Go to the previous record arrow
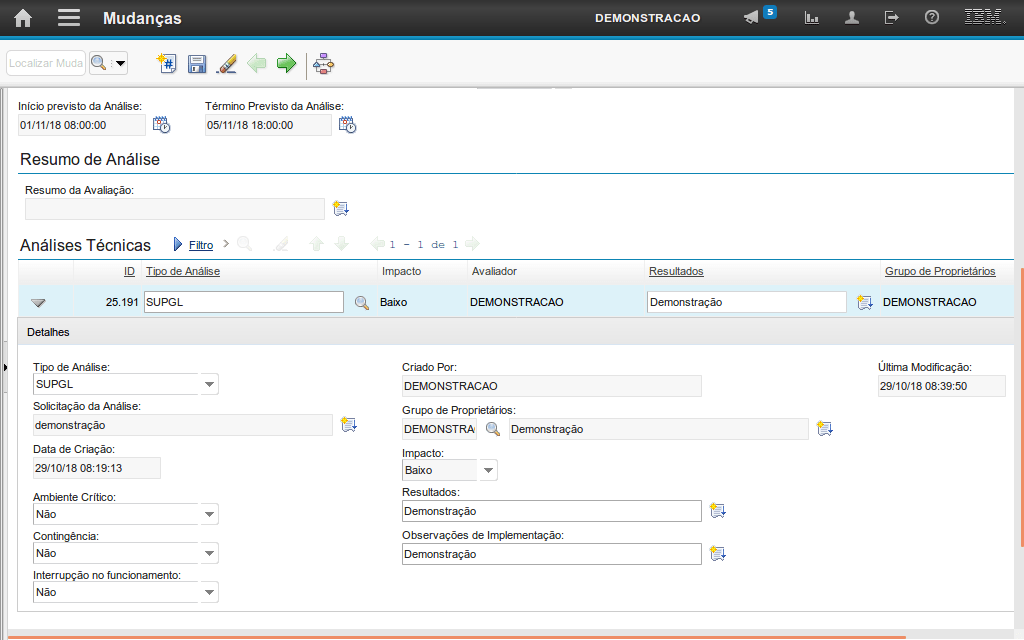This screenshot has height=640, width=1024. 257,63
